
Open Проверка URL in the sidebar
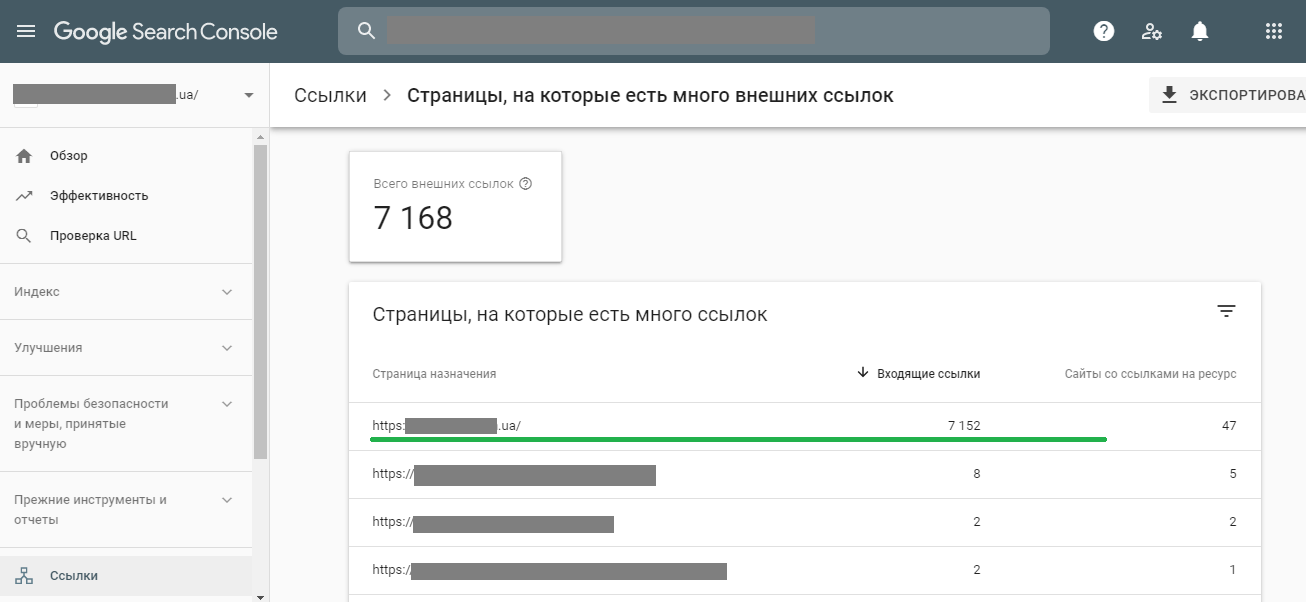(x=93, y=236)
